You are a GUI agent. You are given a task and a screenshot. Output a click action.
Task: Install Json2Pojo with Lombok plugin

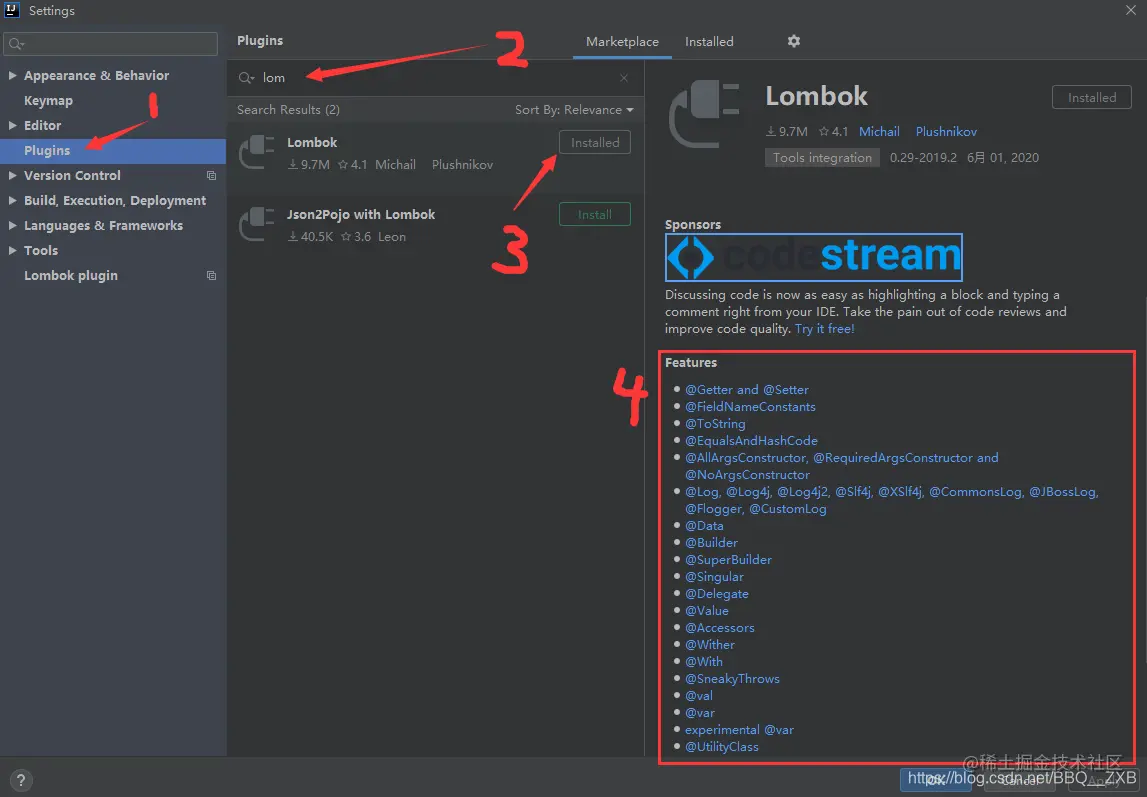[595, 214]
